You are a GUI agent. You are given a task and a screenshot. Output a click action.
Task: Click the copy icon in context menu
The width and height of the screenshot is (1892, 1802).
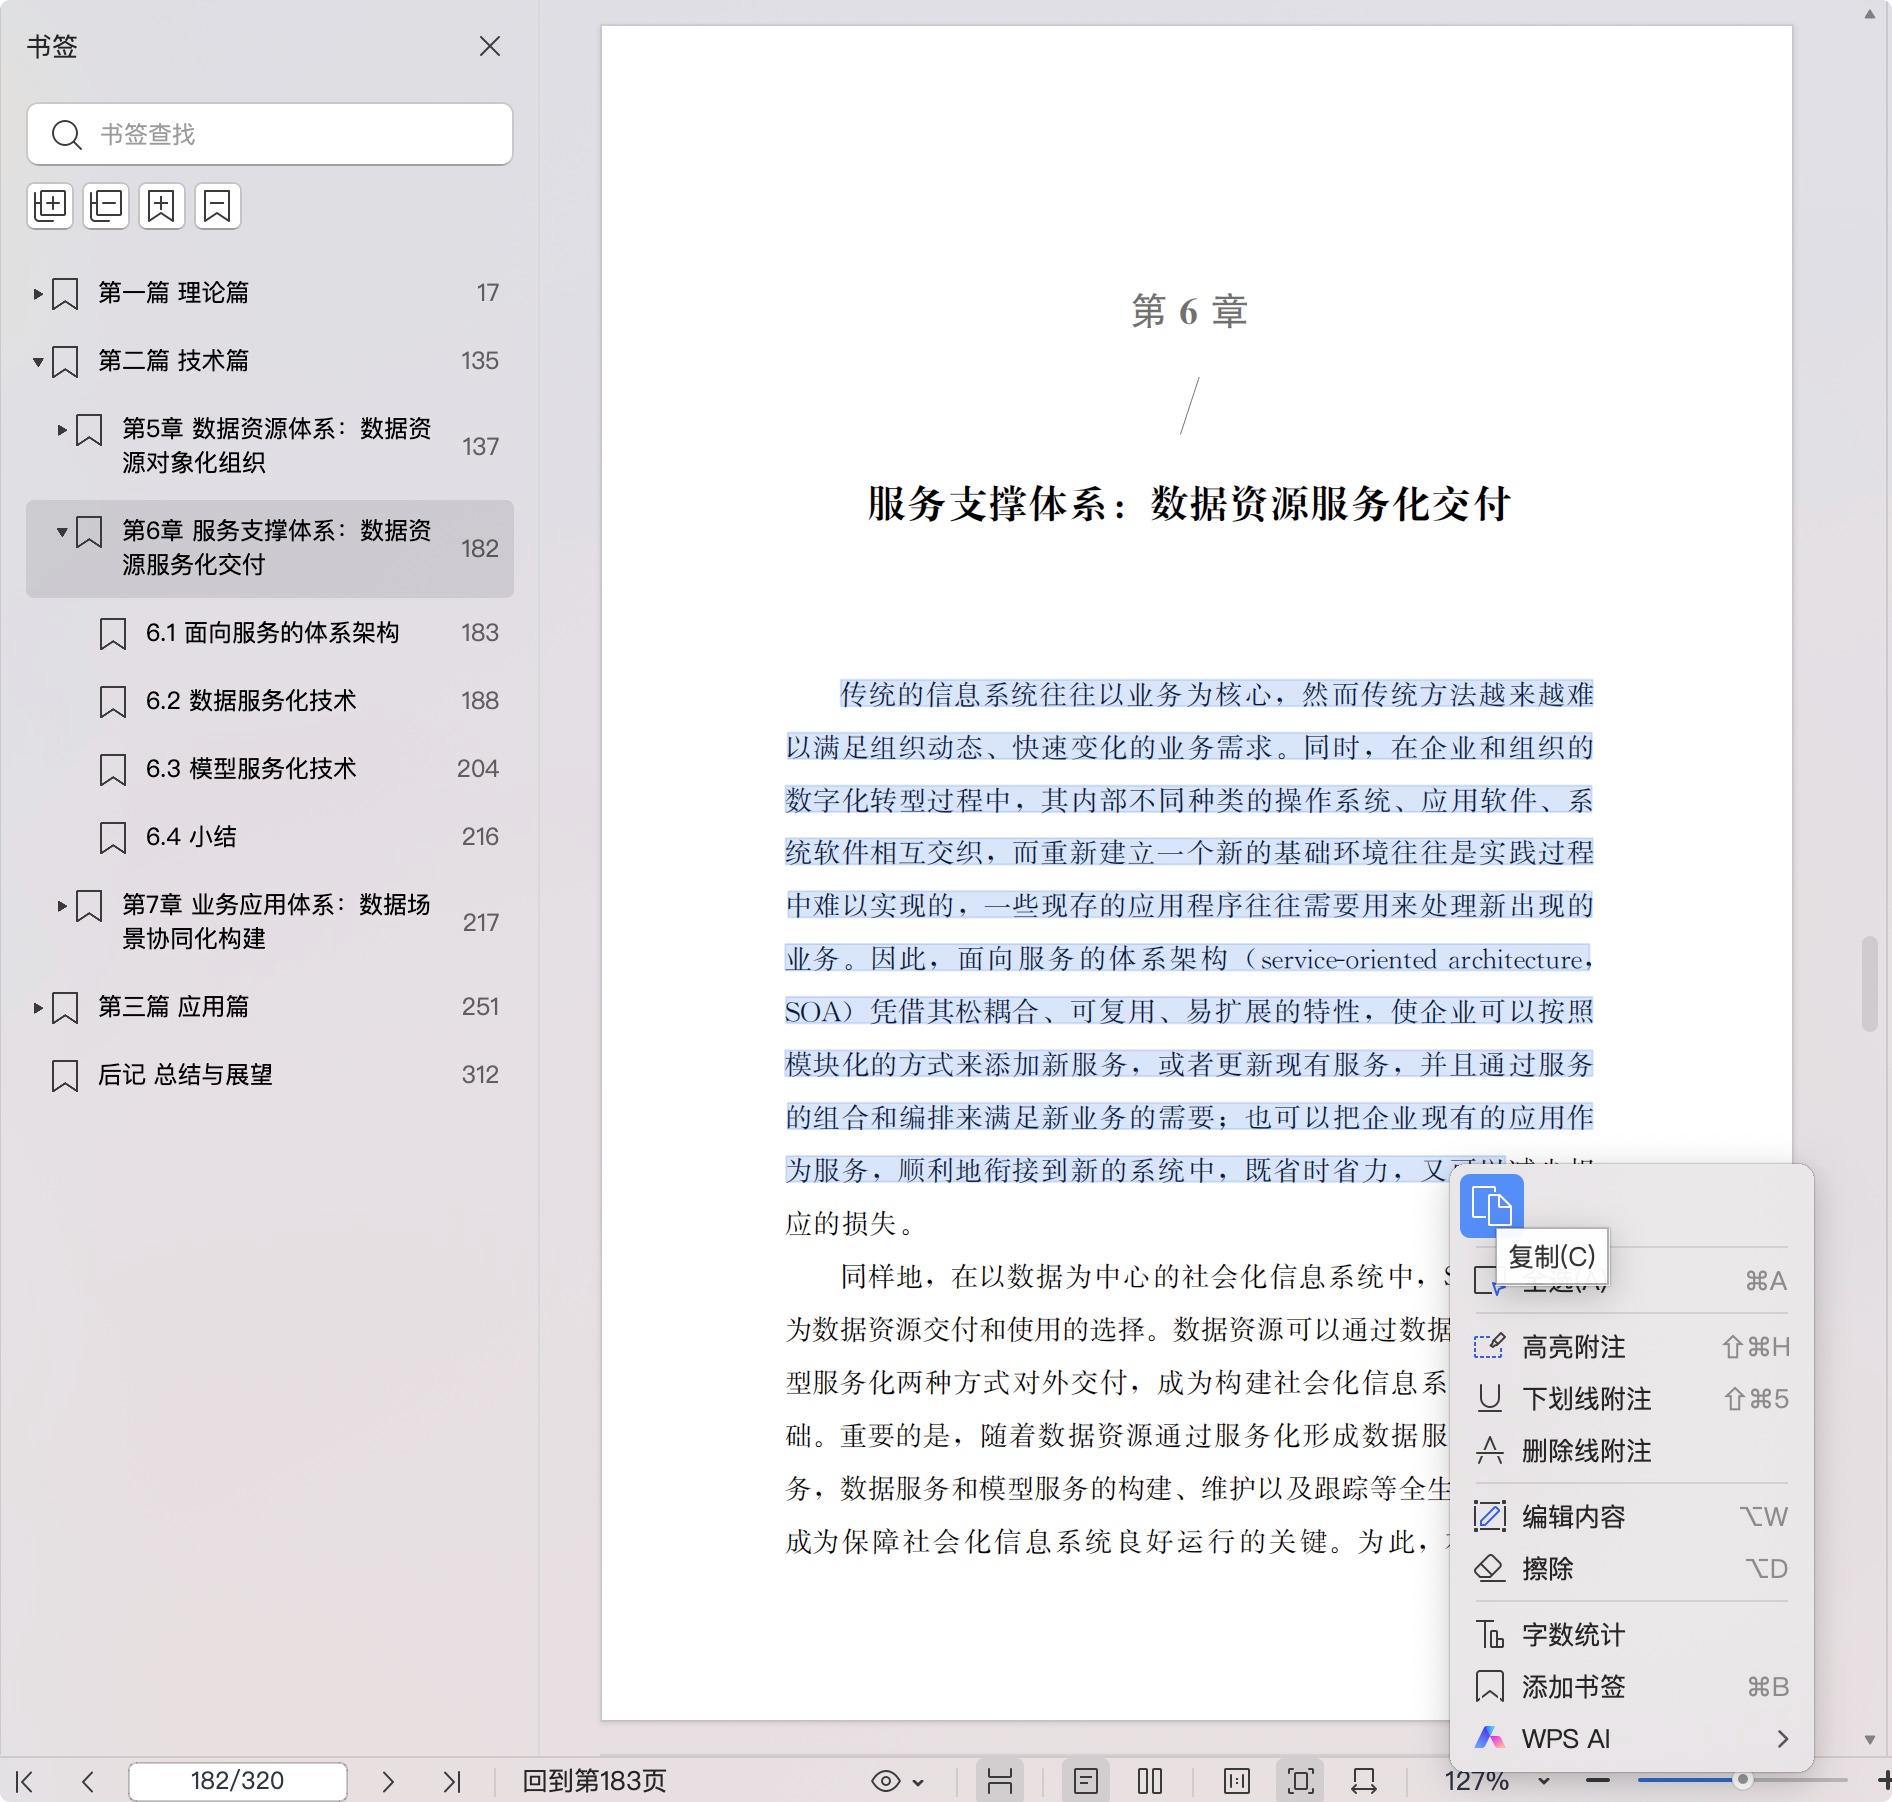(x=1491, y=1206)
